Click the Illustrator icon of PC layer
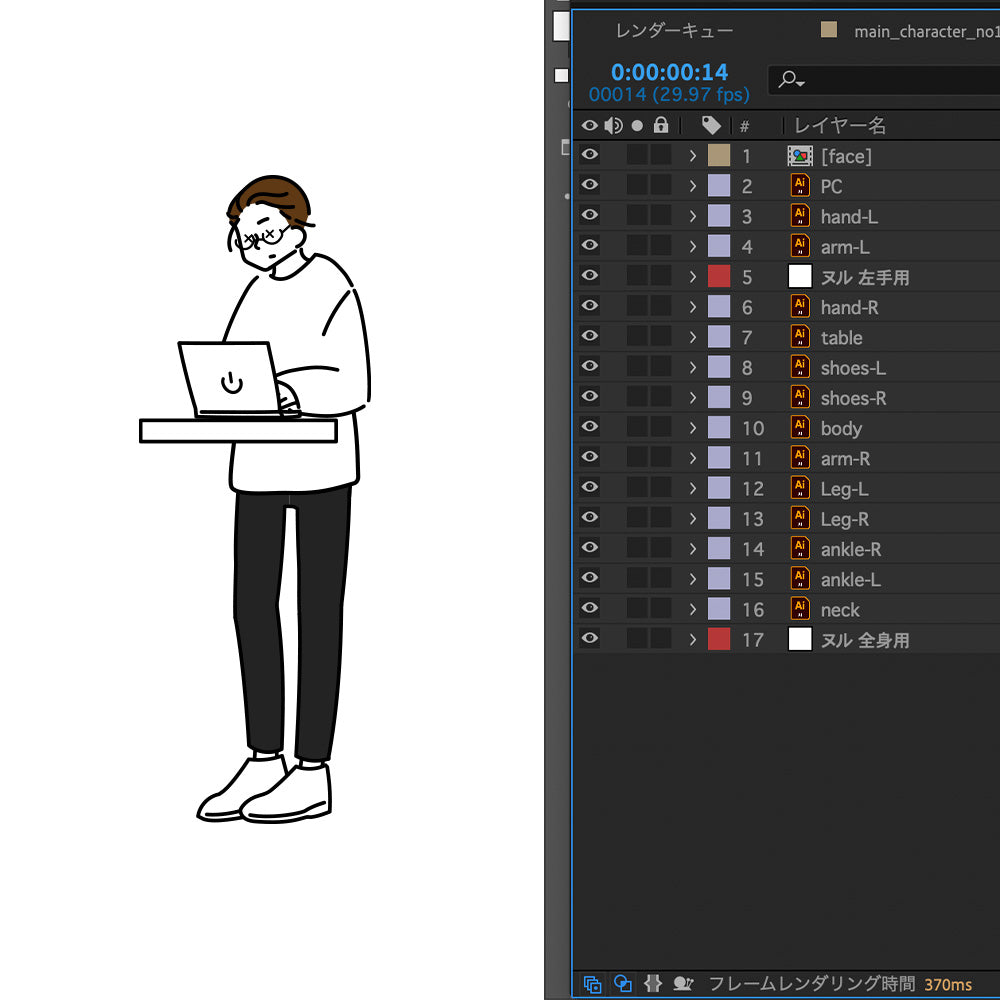This screenshot has height=1000, width=1000. point(800,186)
